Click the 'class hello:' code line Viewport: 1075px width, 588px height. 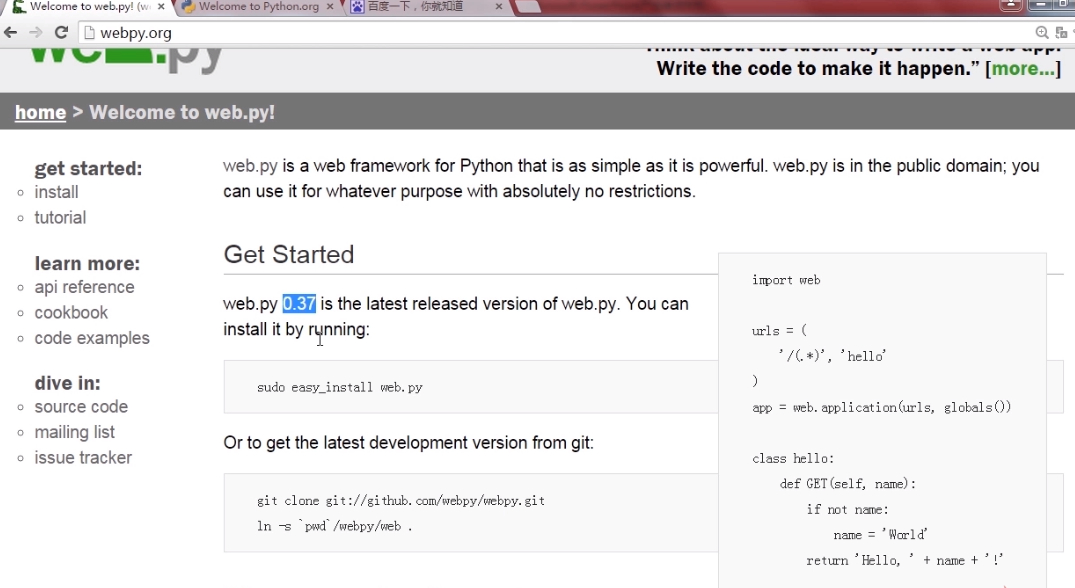click(793, 458)
